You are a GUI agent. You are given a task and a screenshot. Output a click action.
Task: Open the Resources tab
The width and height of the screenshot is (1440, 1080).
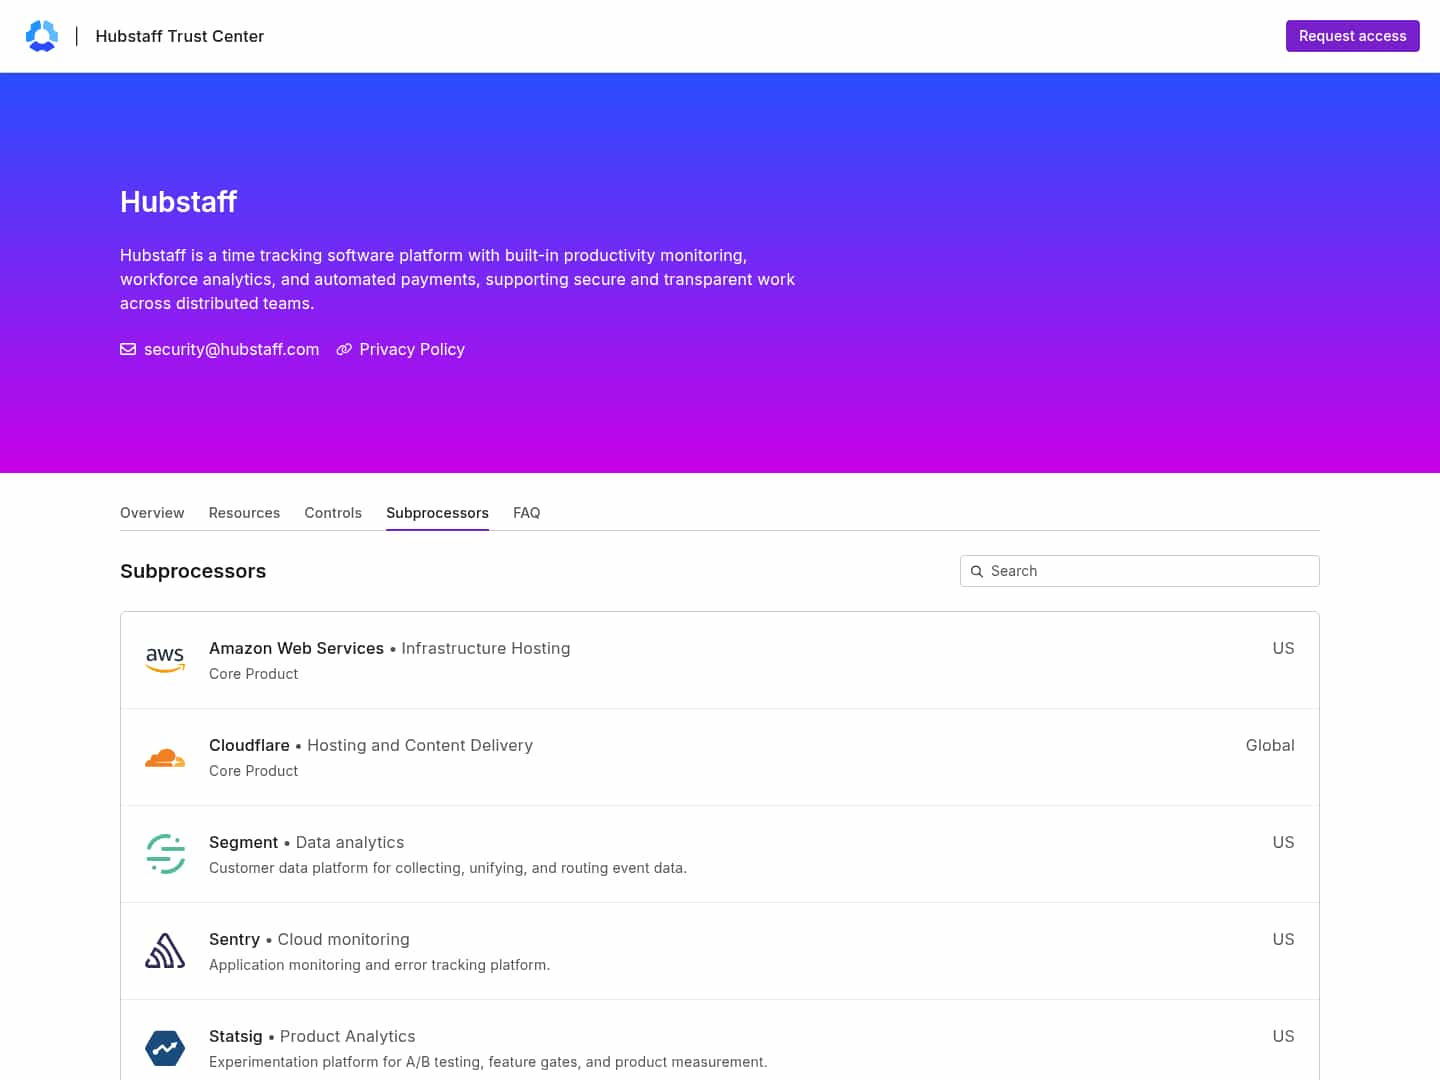tap(244, 513)
